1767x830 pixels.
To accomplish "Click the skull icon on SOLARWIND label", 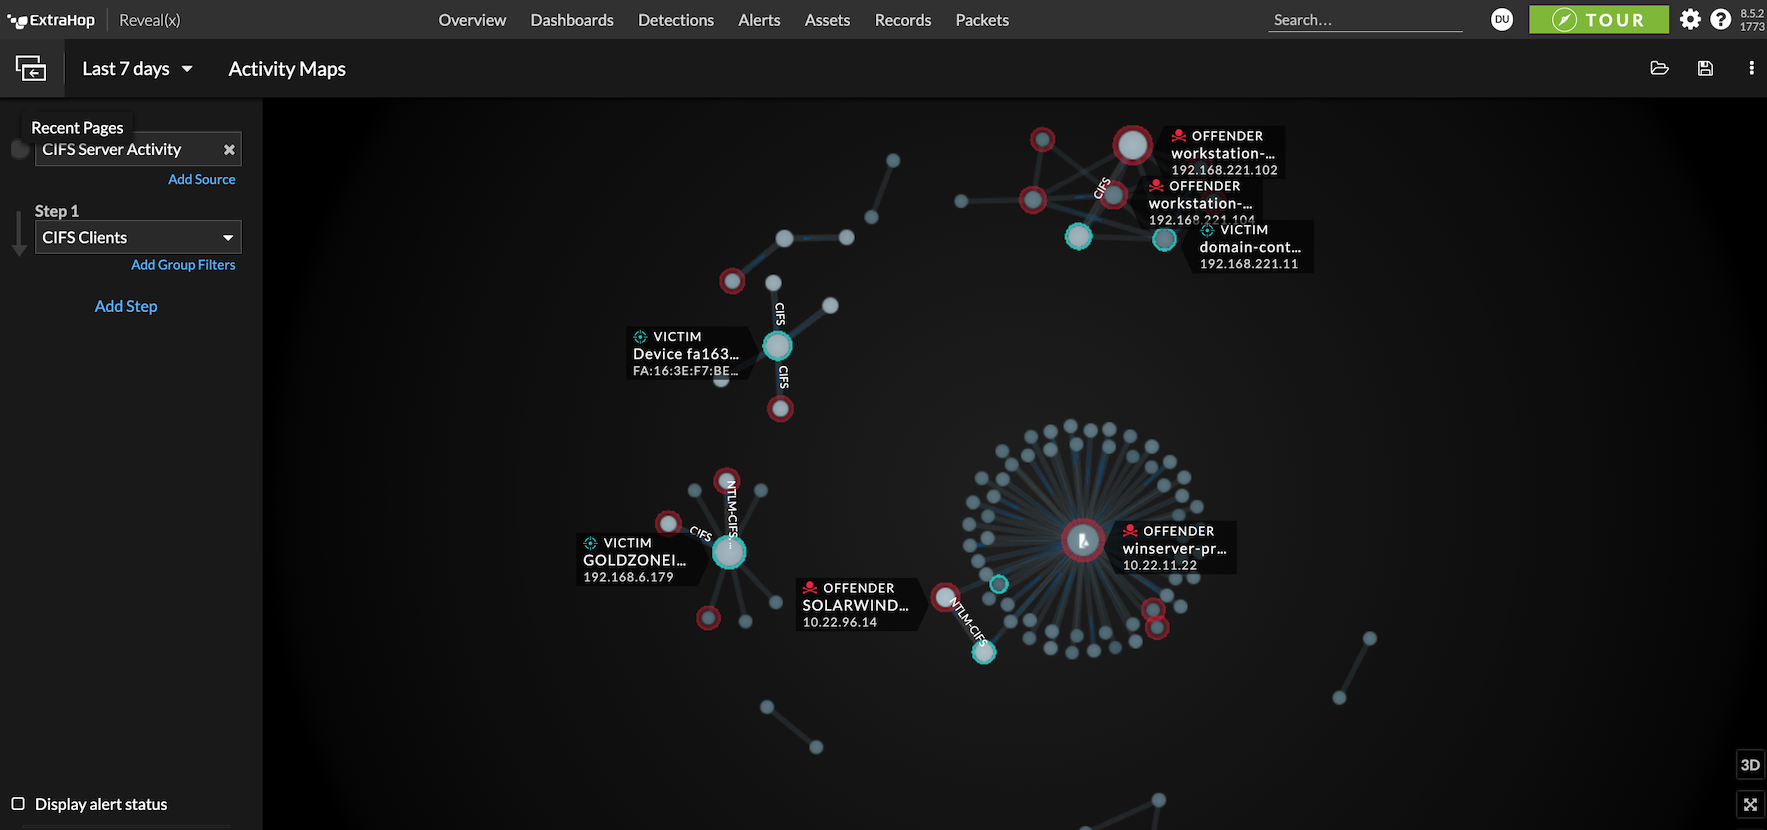I will point(810,588).
